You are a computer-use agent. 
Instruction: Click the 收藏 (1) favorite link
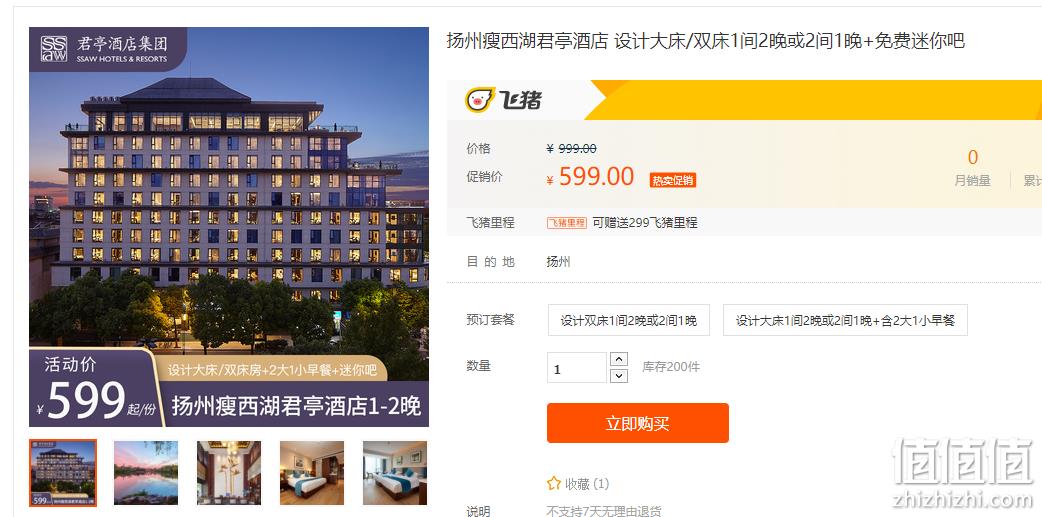click(578, 484)
